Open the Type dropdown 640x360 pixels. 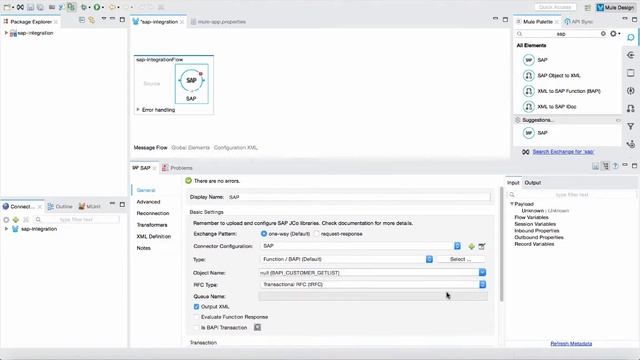coord(429,259)
